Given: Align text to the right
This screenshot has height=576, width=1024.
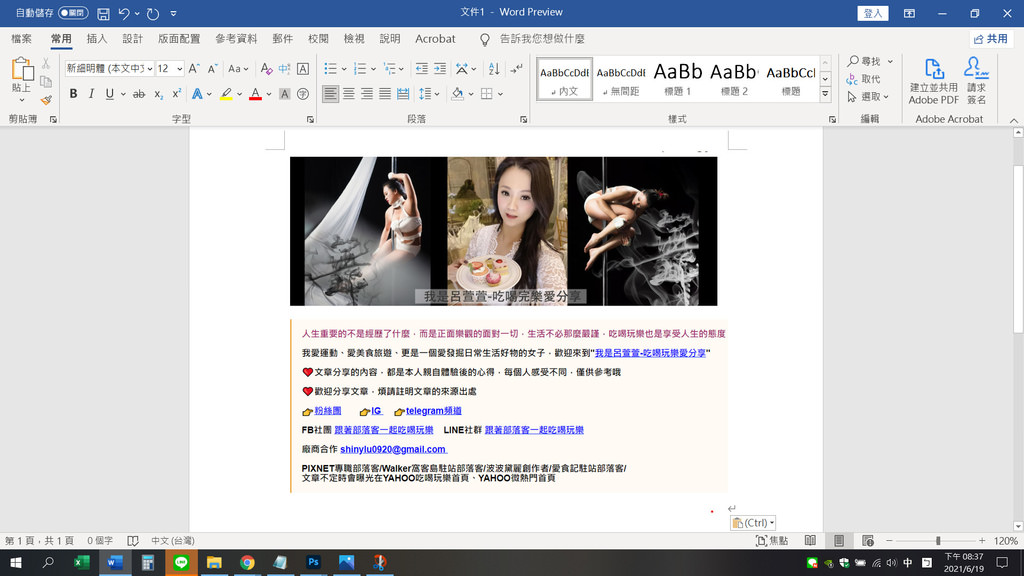Looking at the screenshot, I should (367, 94).
